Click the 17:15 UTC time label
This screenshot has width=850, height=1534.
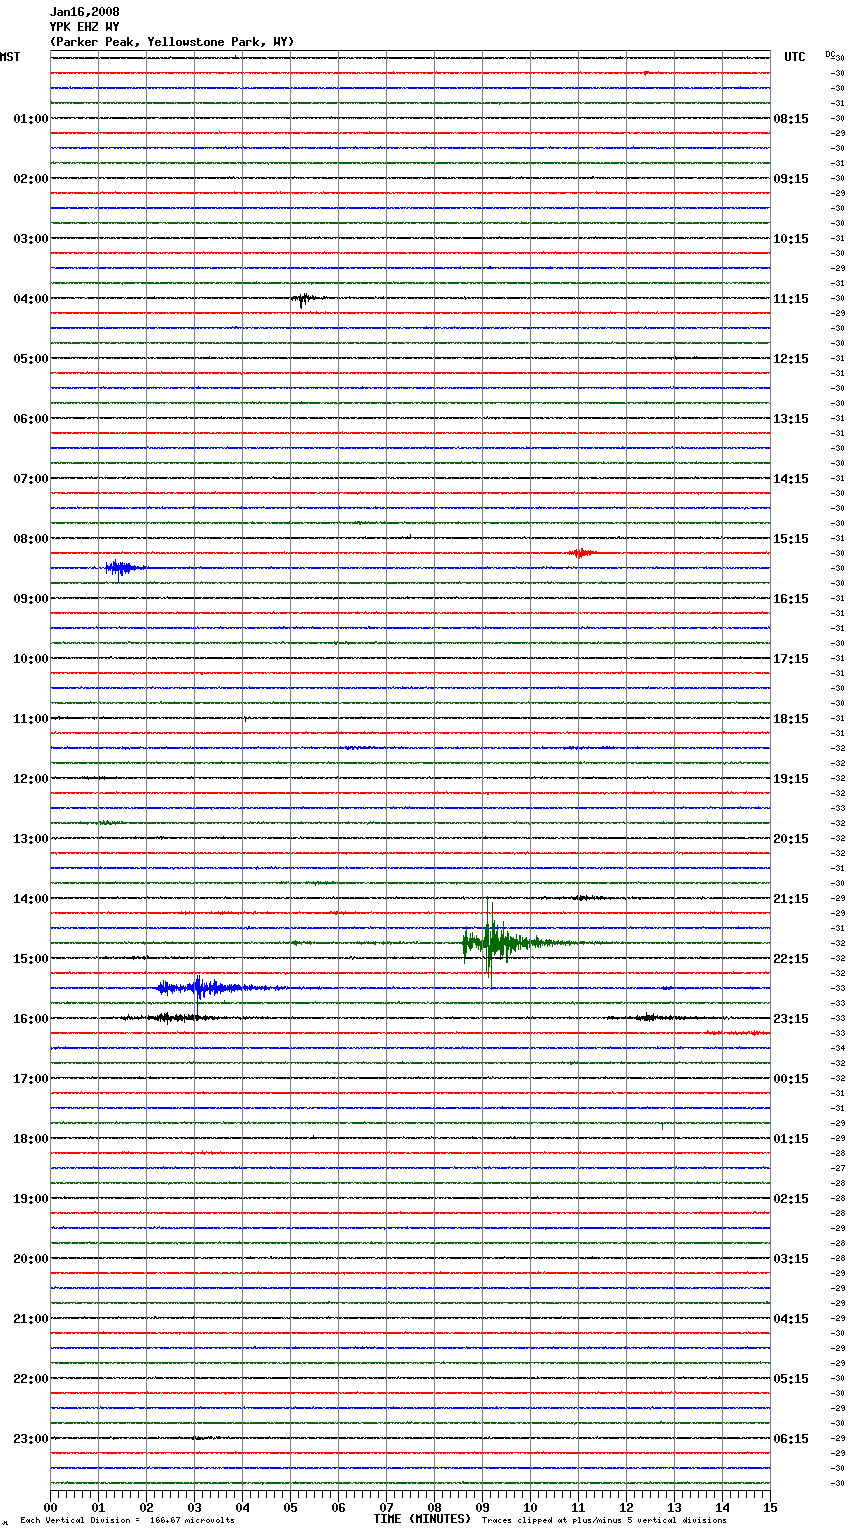click(x=791, y=659)
